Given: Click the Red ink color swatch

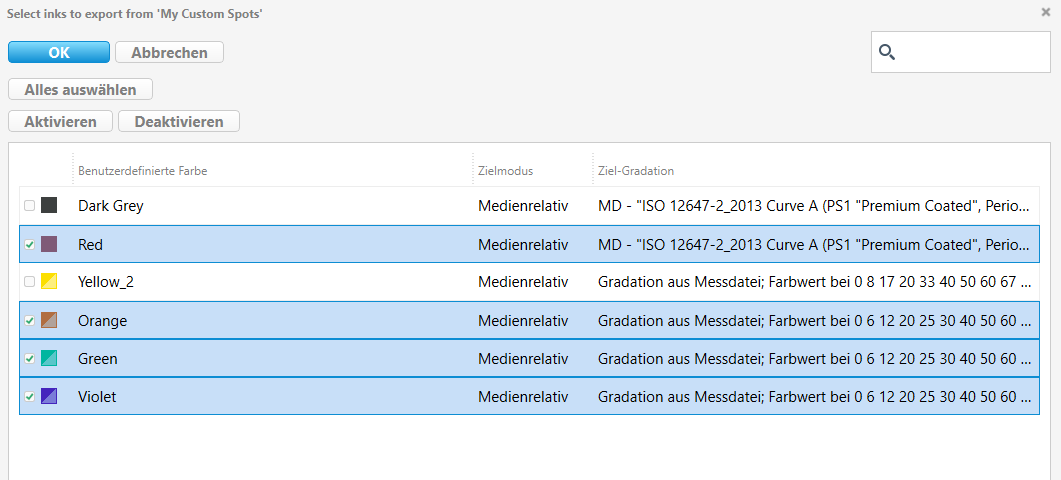Looking at the screenshot, I should point(49,244).
